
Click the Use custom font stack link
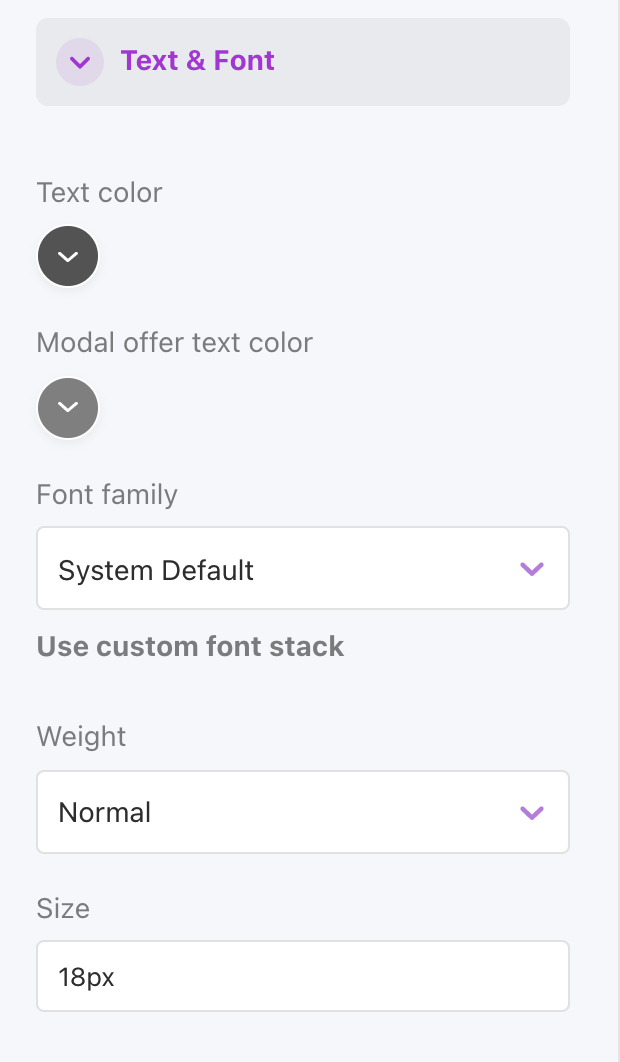point(190,647)
